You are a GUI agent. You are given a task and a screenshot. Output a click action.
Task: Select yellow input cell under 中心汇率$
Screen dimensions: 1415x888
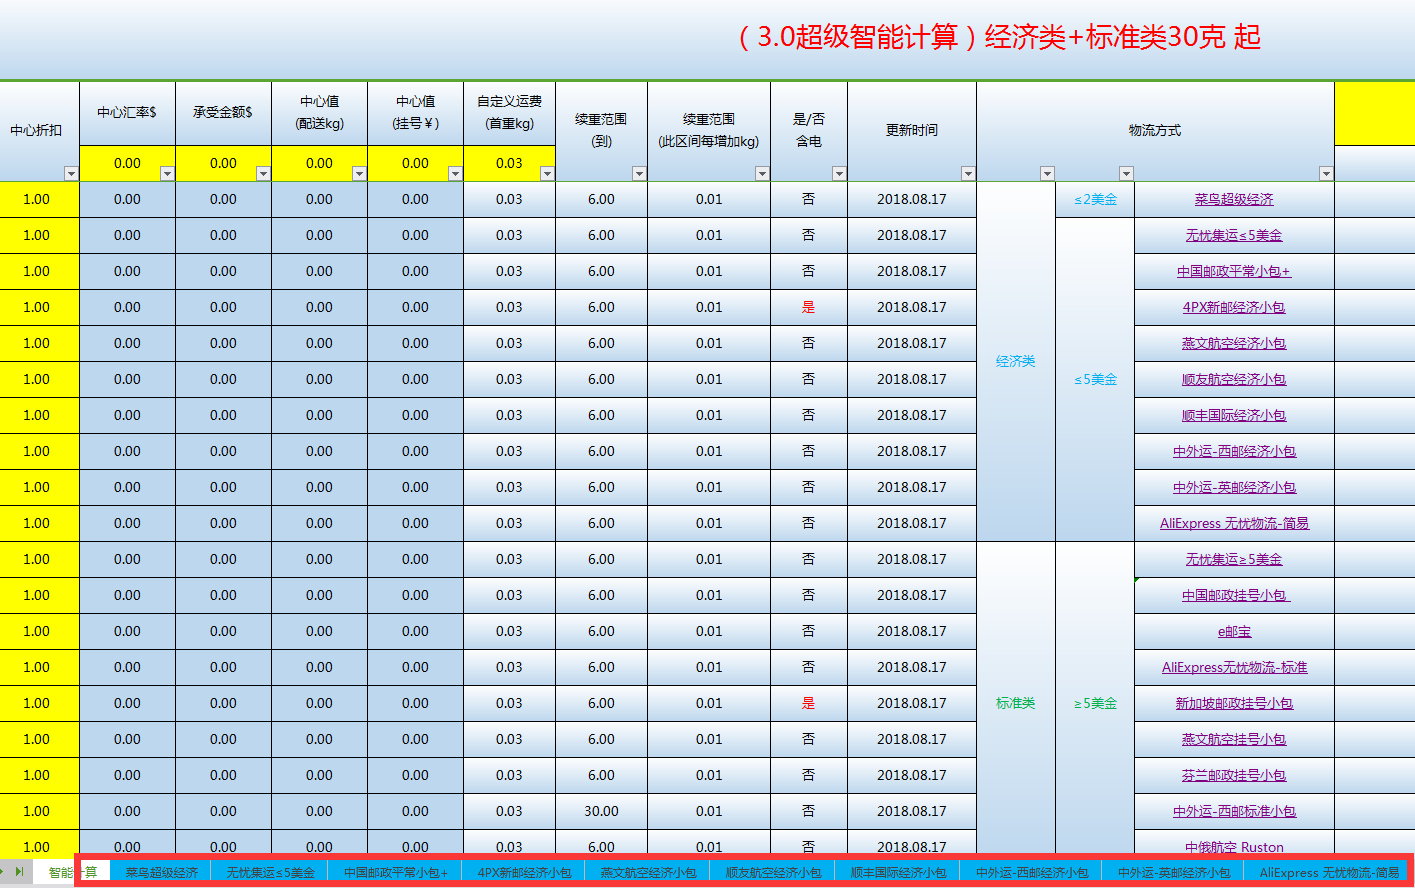coord(127,163)
